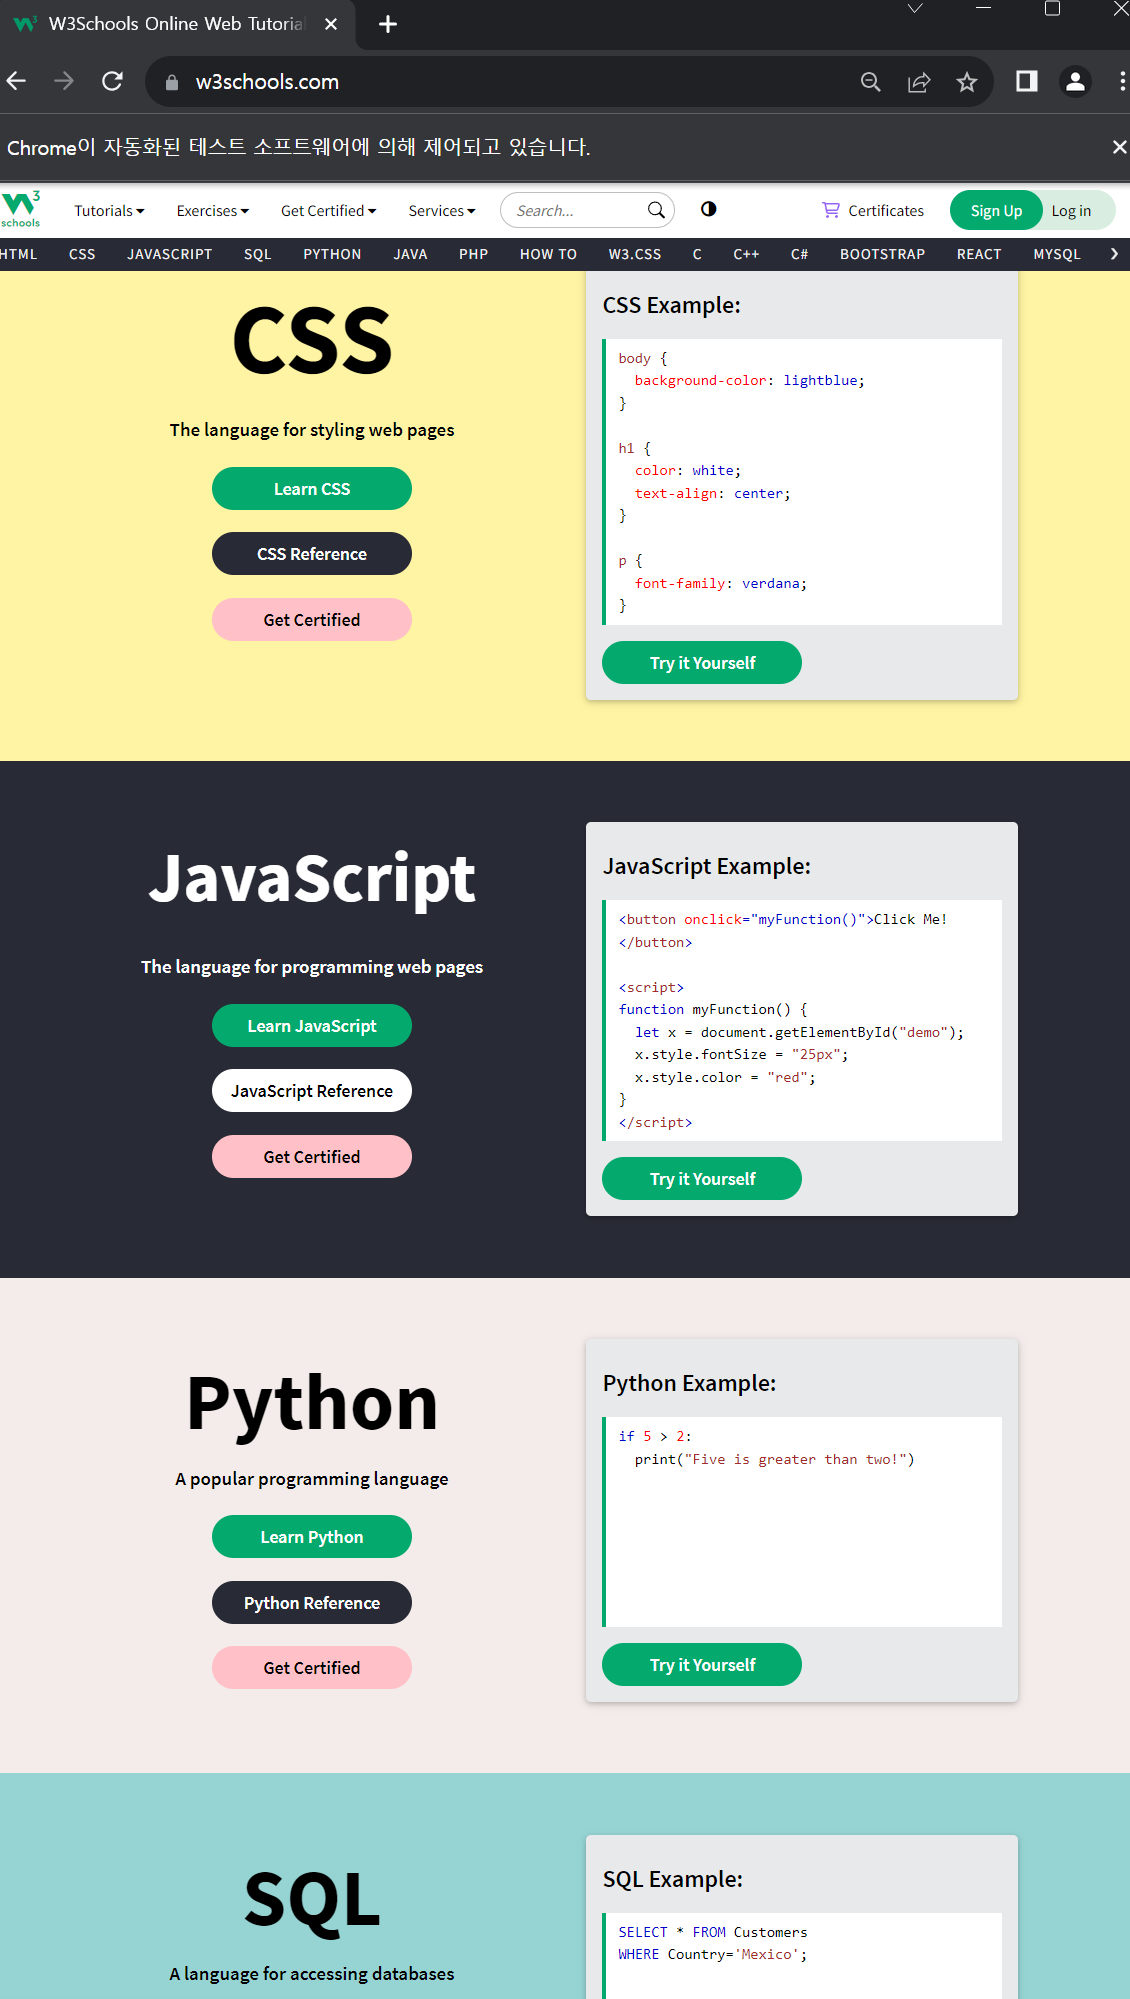Select PYTHON in topics bar

pyautogui.click(x=332, y=254)
